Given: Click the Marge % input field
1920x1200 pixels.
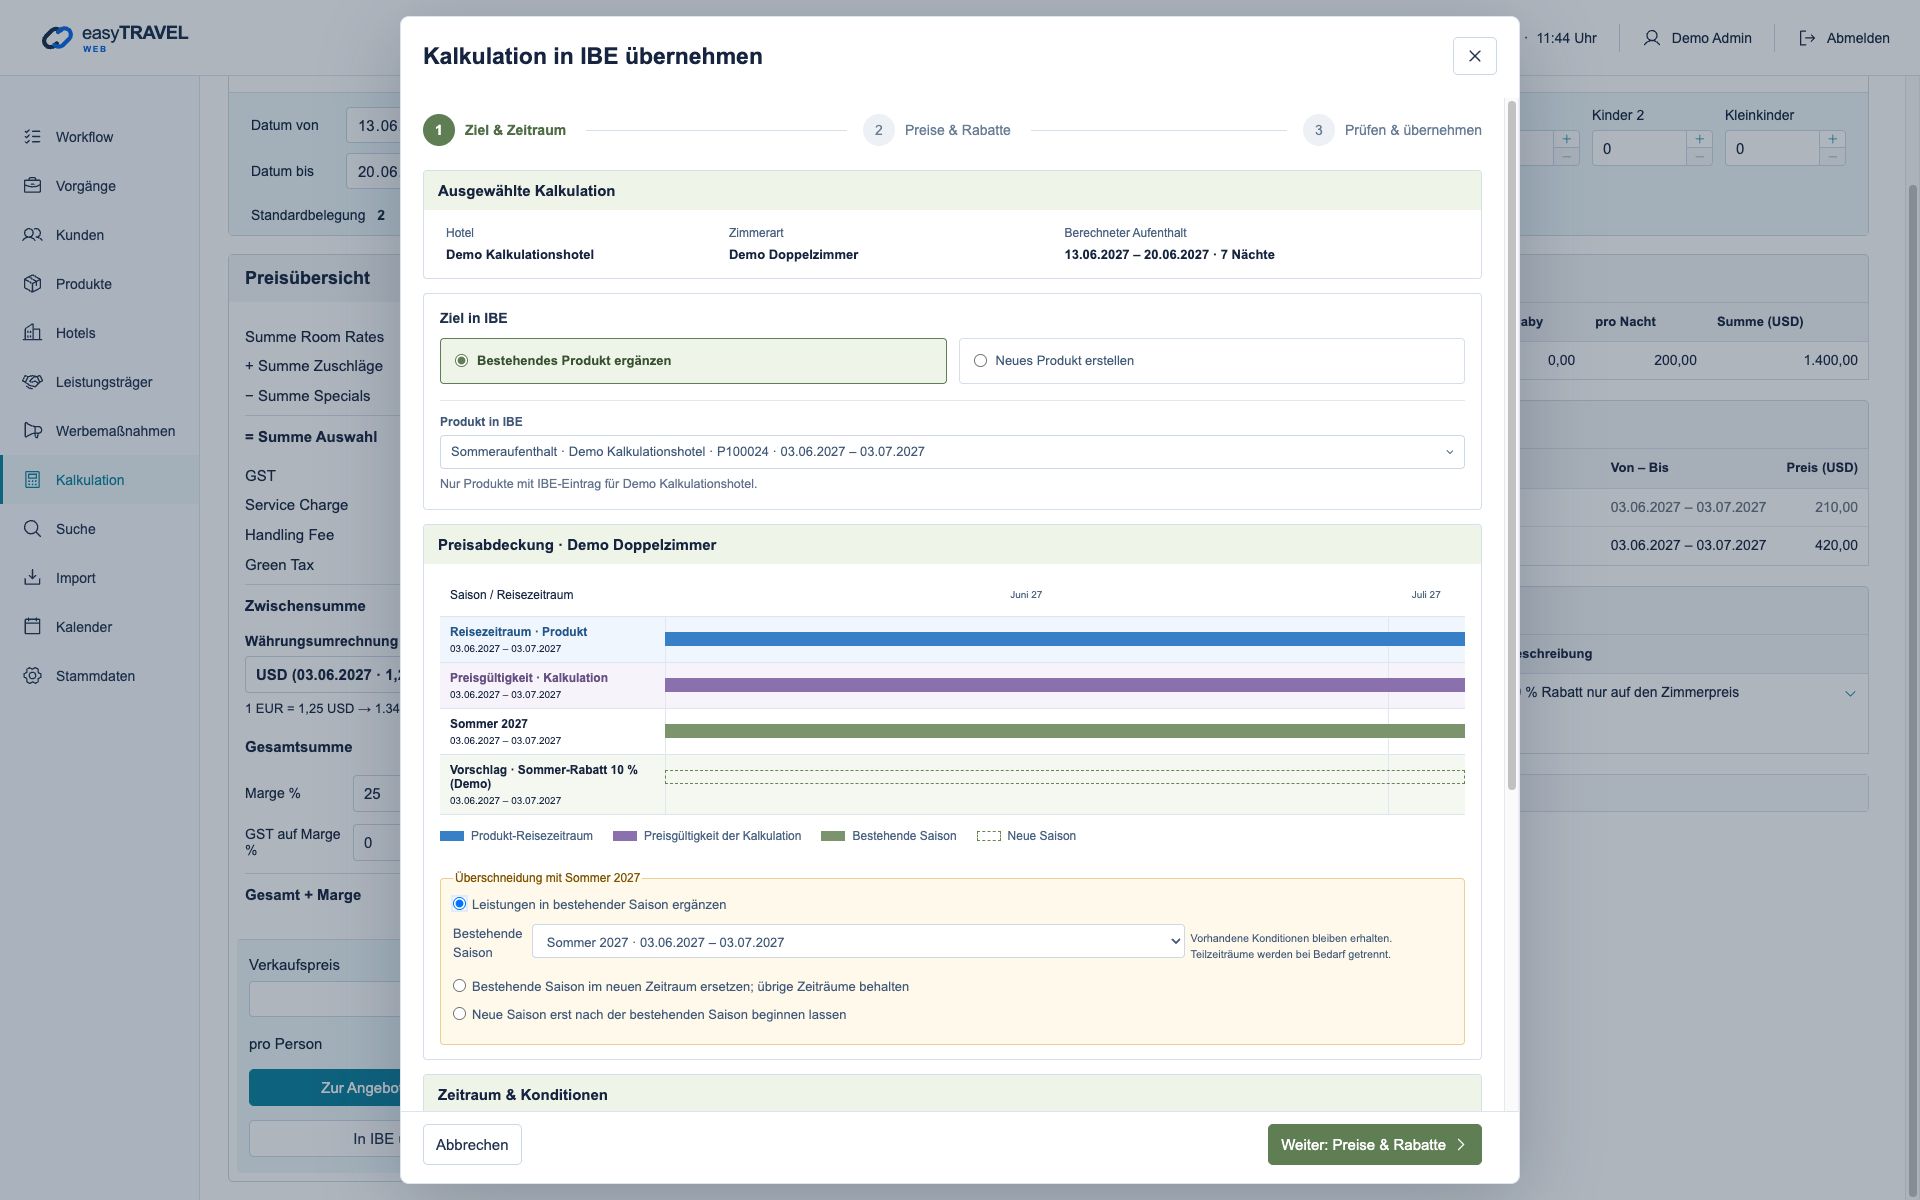Looking at the screenshot, I should (x=376, y=794).
